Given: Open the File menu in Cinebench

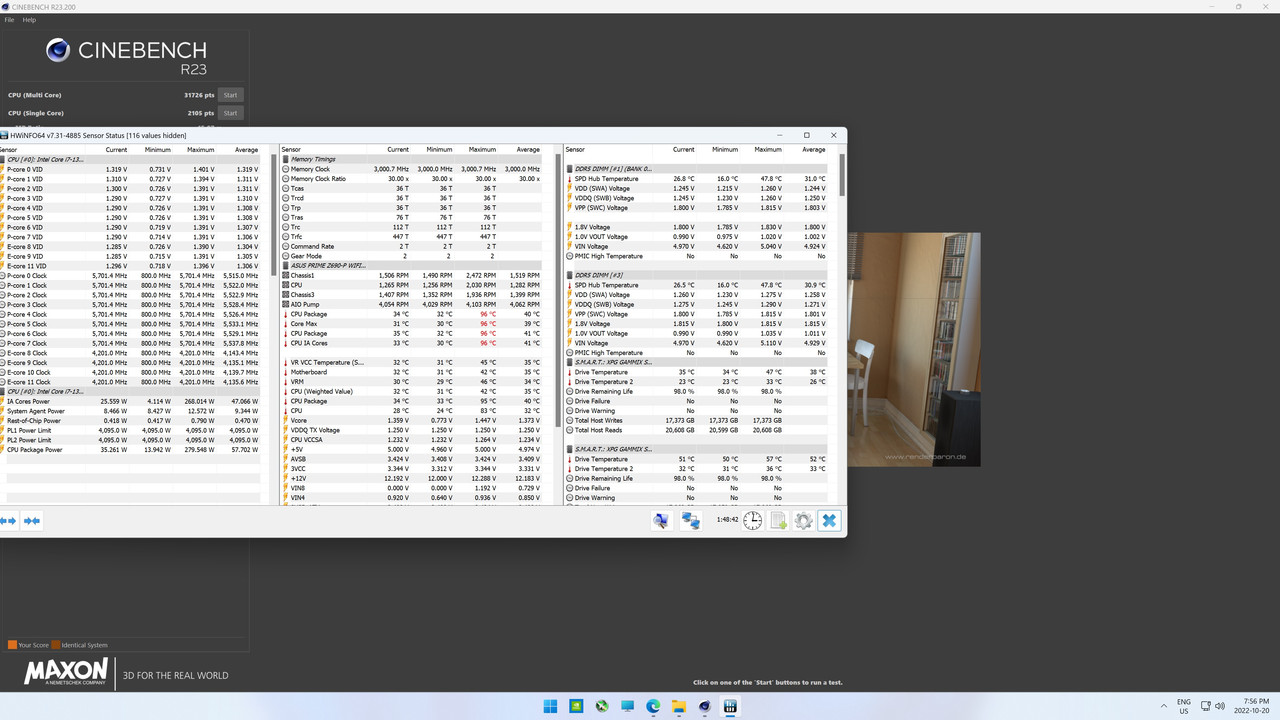Looking at the screenshot, I should click(9, 20).
